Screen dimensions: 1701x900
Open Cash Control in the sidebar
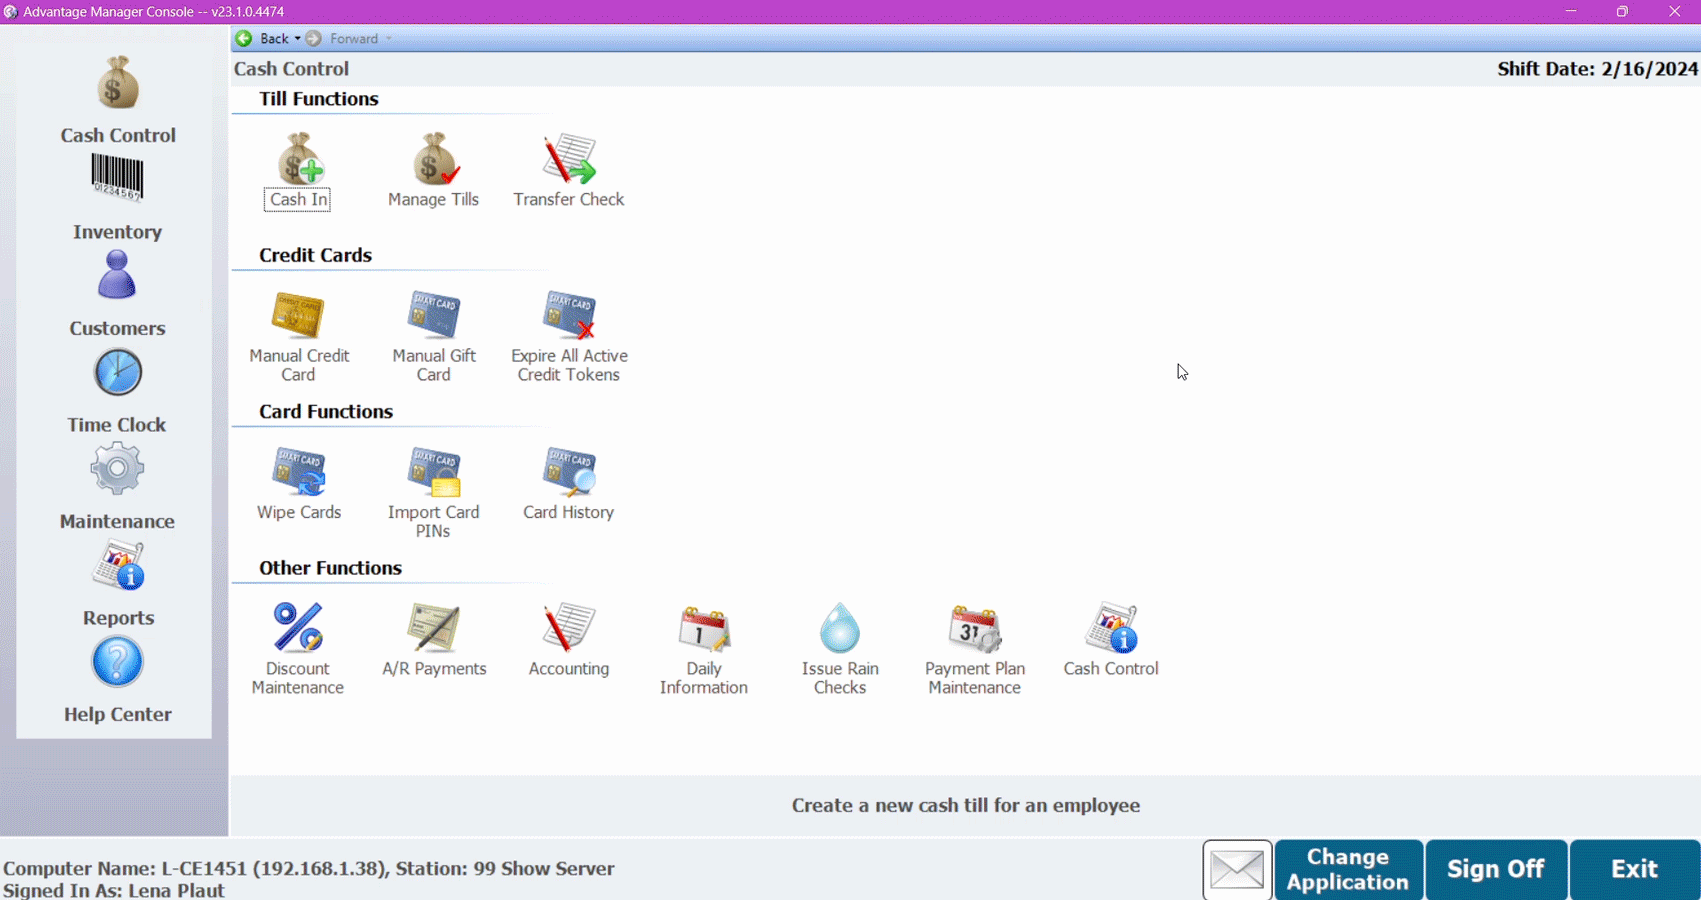pyautogui.click(x=118, y=100)
